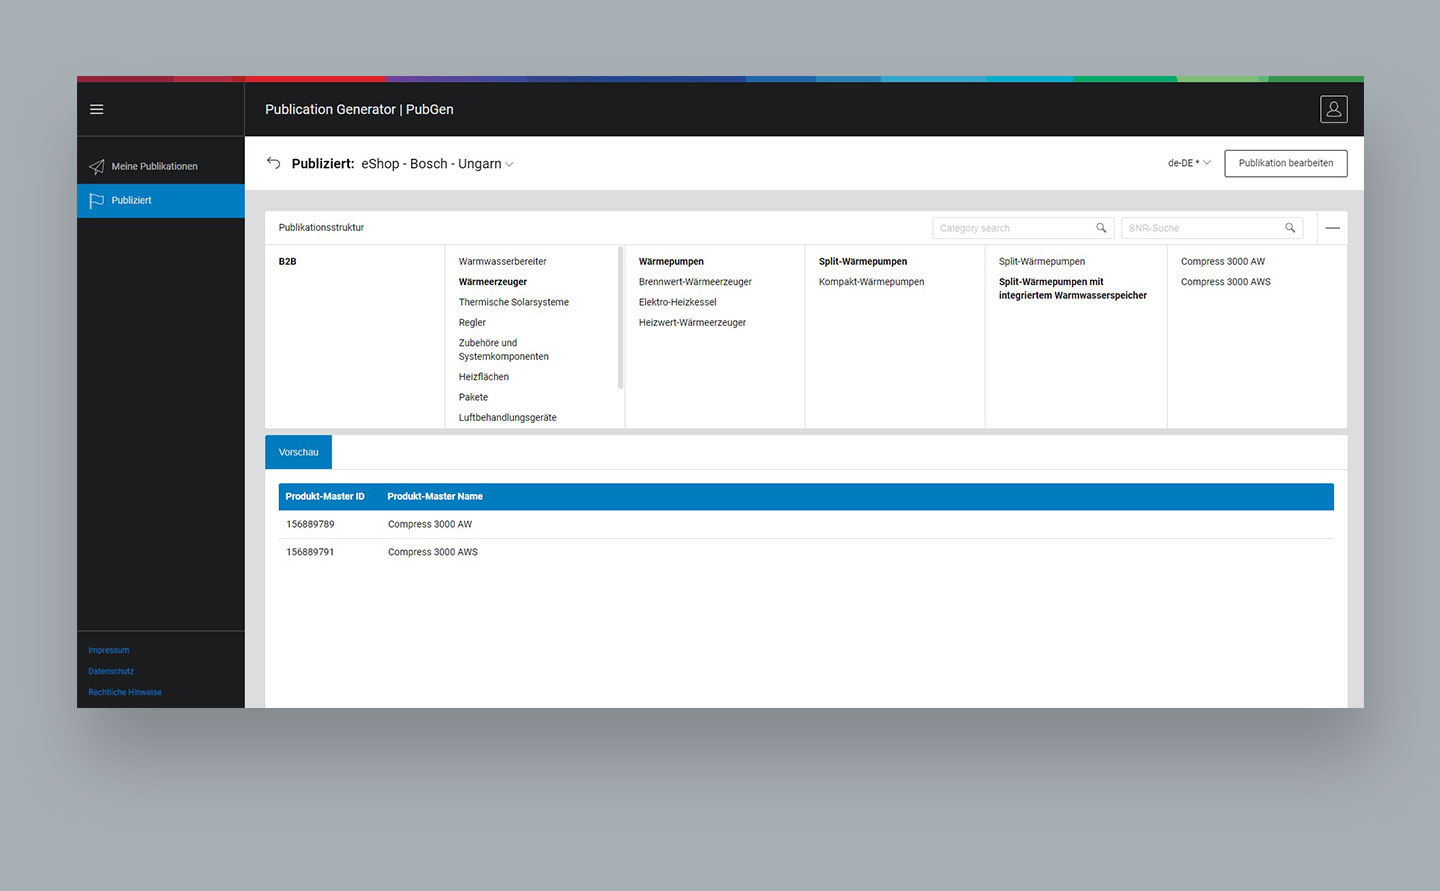Click product ID 156889791

[310, 552]
